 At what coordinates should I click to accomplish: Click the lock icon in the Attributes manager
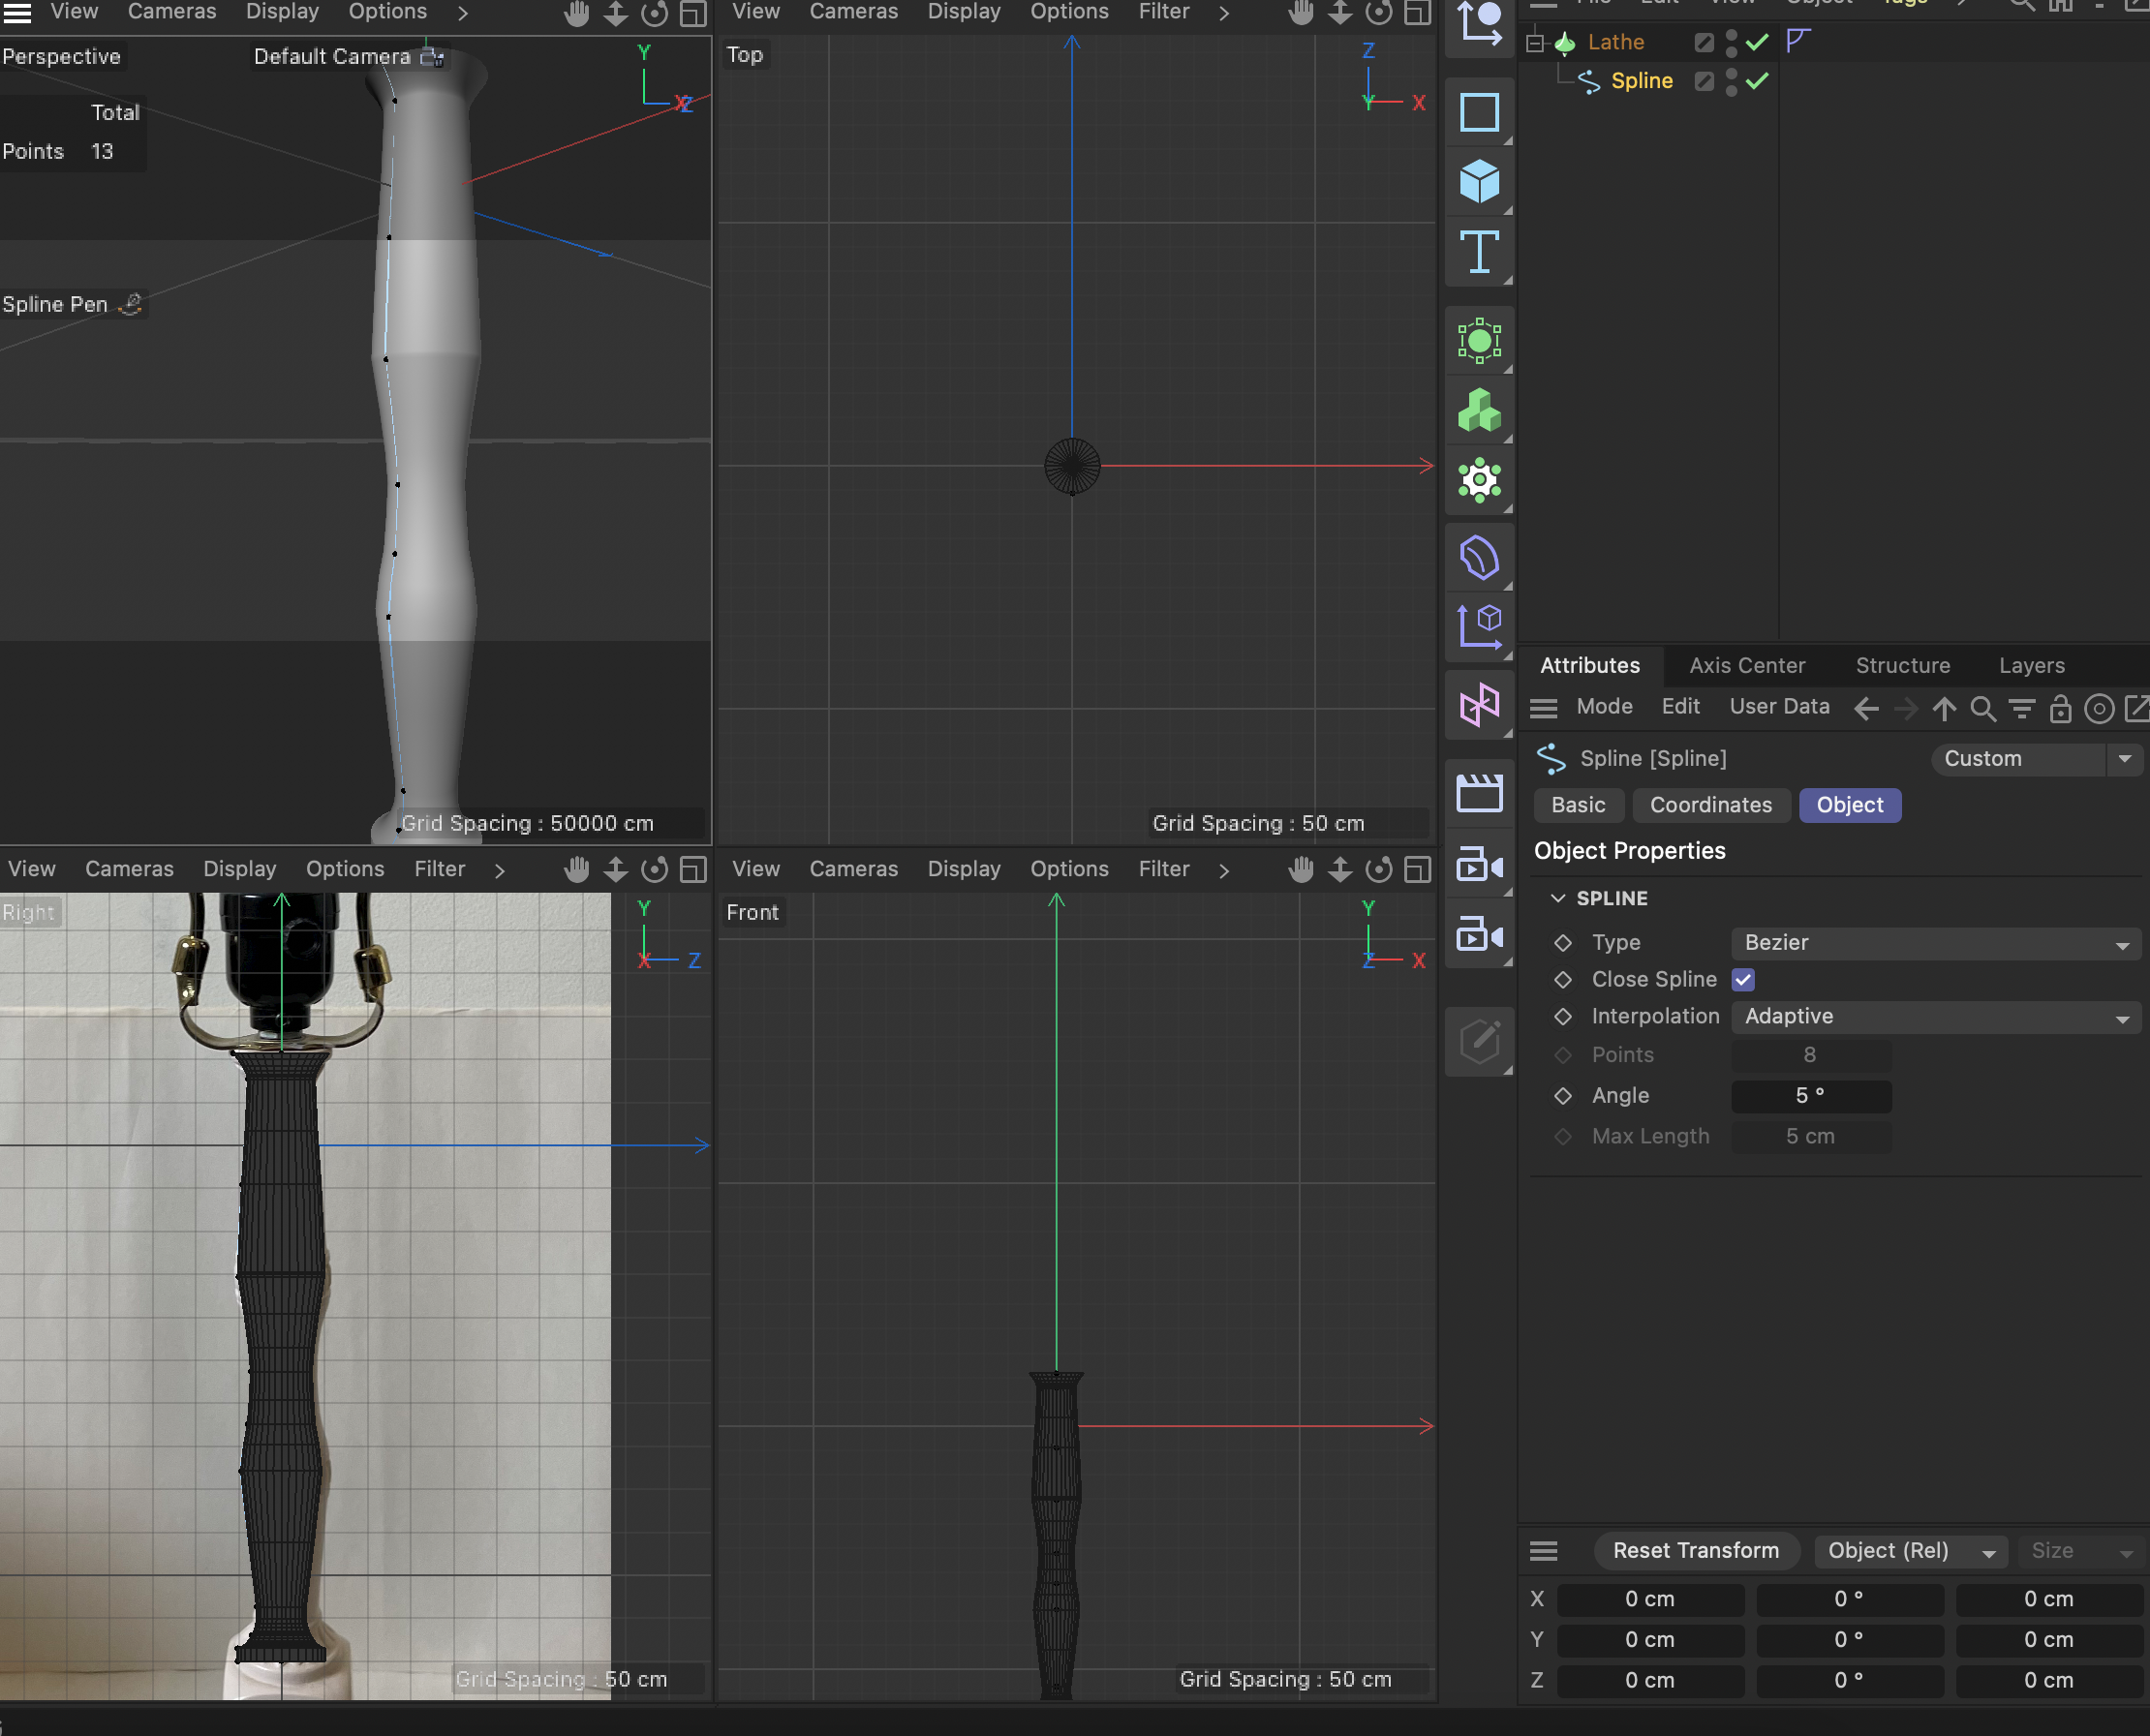click(x=2060, y=708)
